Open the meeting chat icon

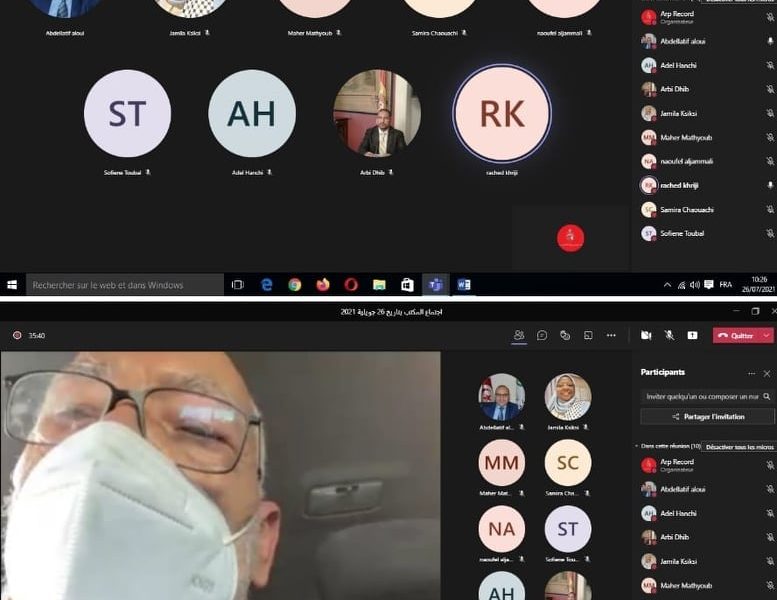[542, 335]
